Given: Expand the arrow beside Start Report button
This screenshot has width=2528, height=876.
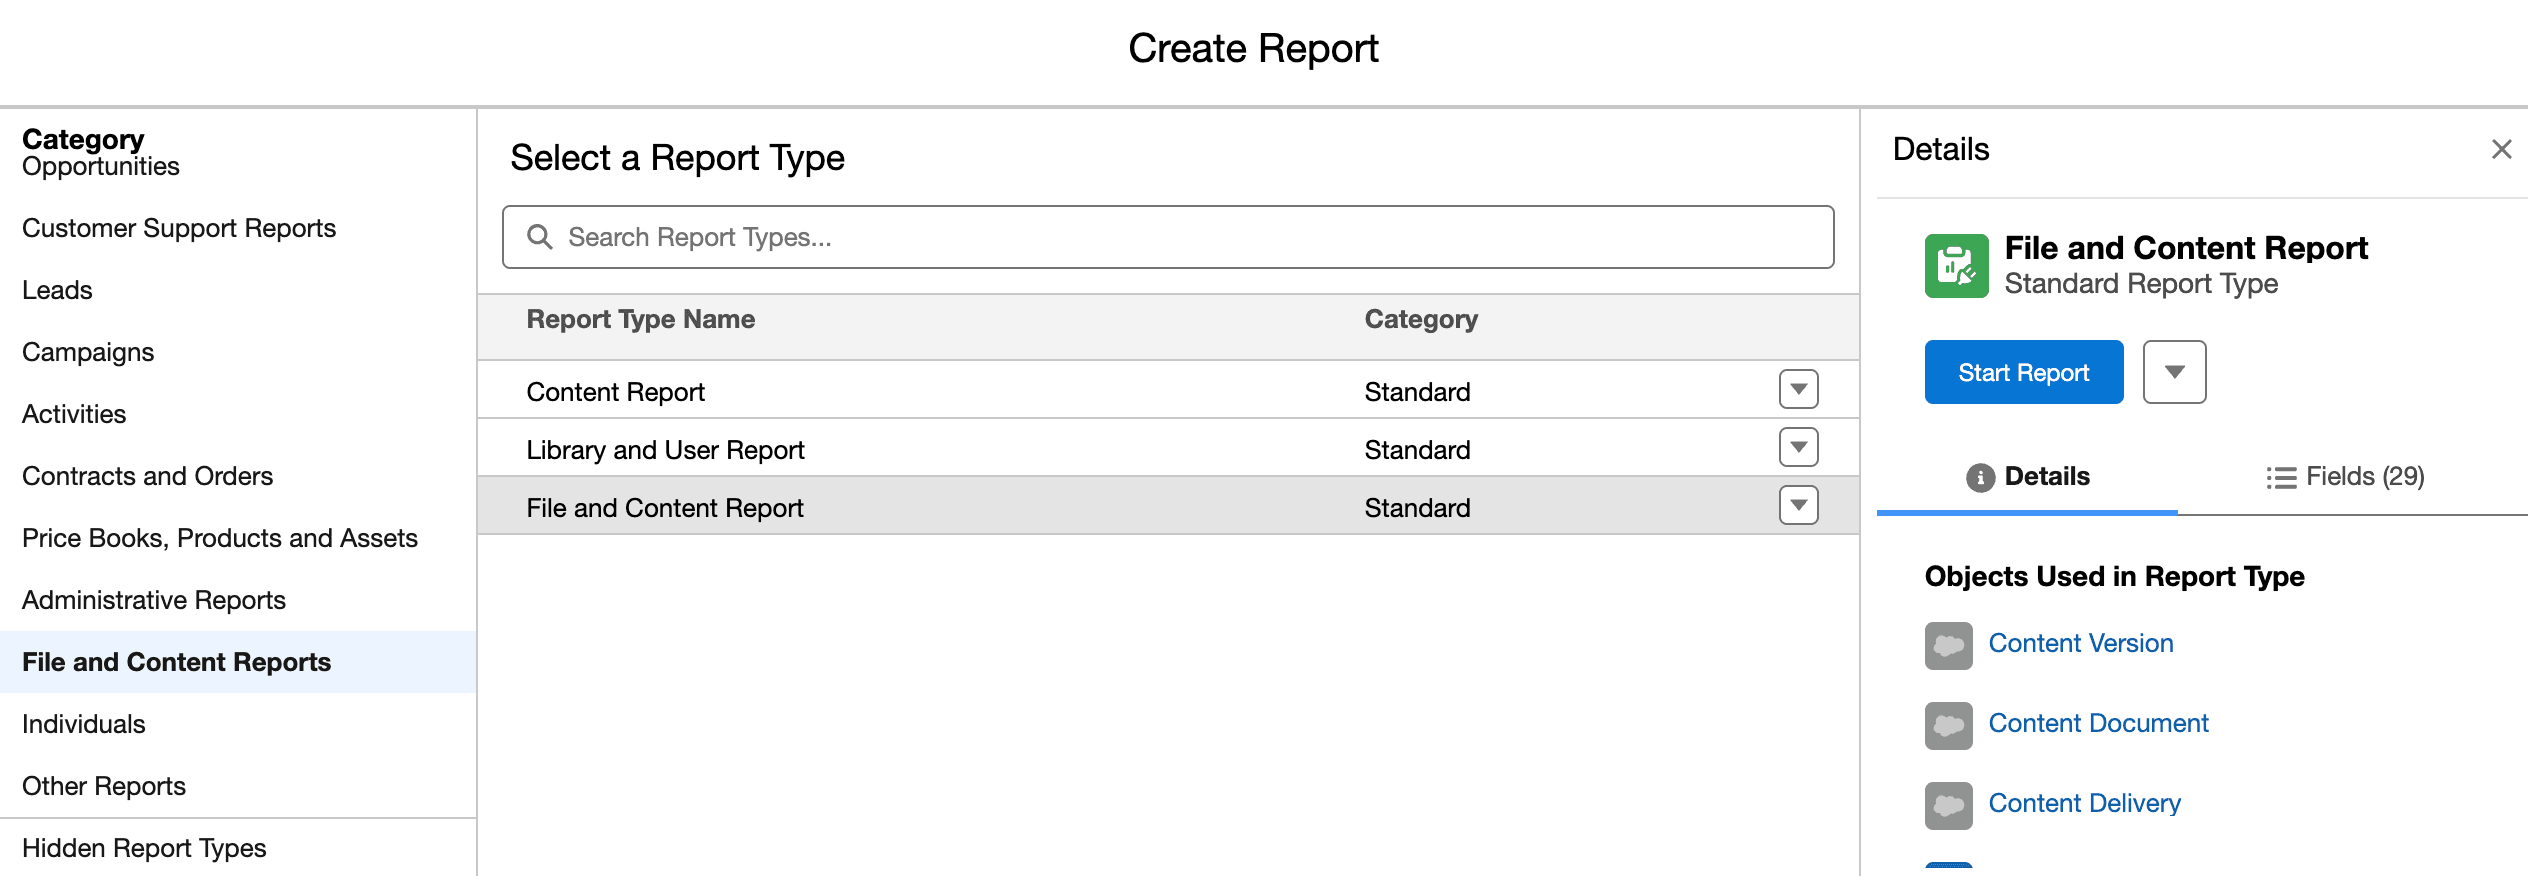Looking at the screenshot, I should click(x=2174, y=371).
